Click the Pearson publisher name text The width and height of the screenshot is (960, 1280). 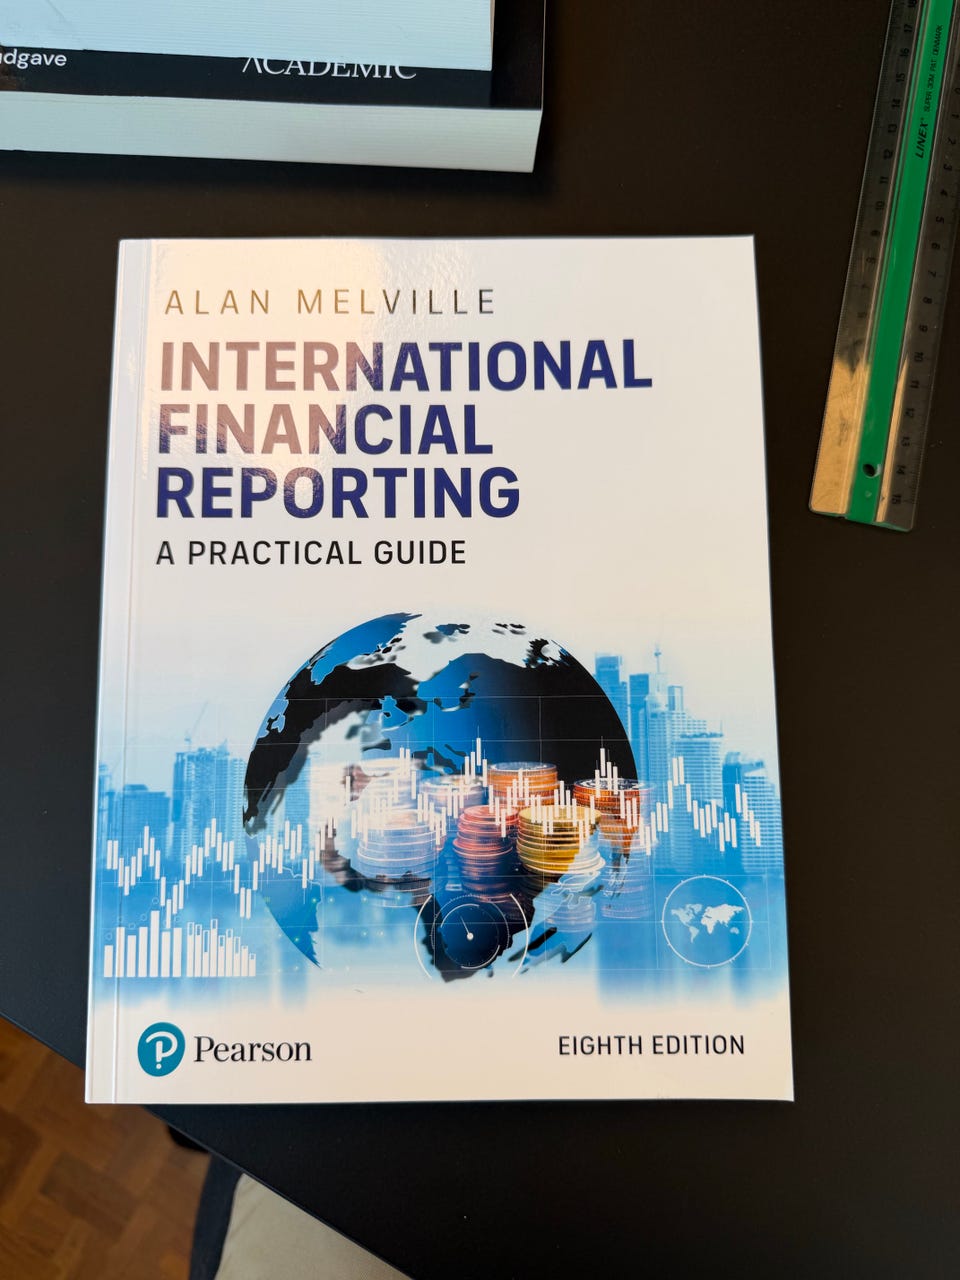[253, 1050]
